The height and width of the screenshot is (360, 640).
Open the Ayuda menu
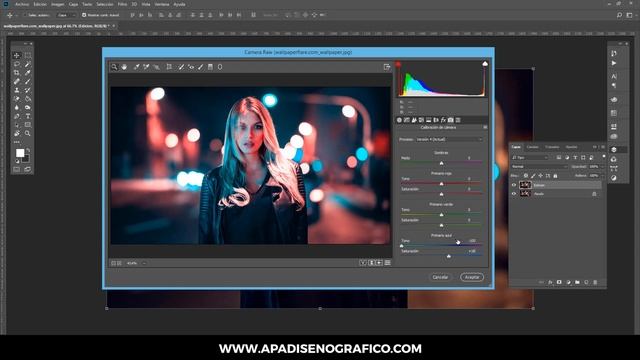pyautogui.click(x=179, y=4)
